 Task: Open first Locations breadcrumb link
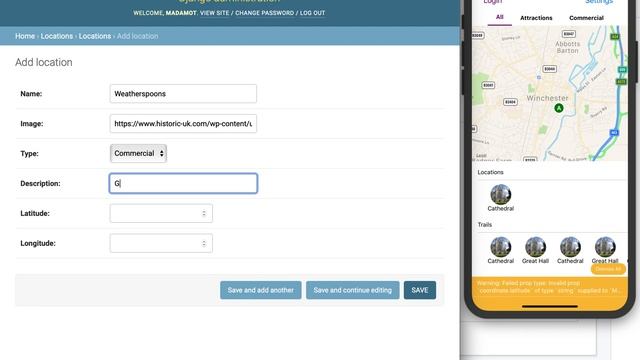click(57, 36)
